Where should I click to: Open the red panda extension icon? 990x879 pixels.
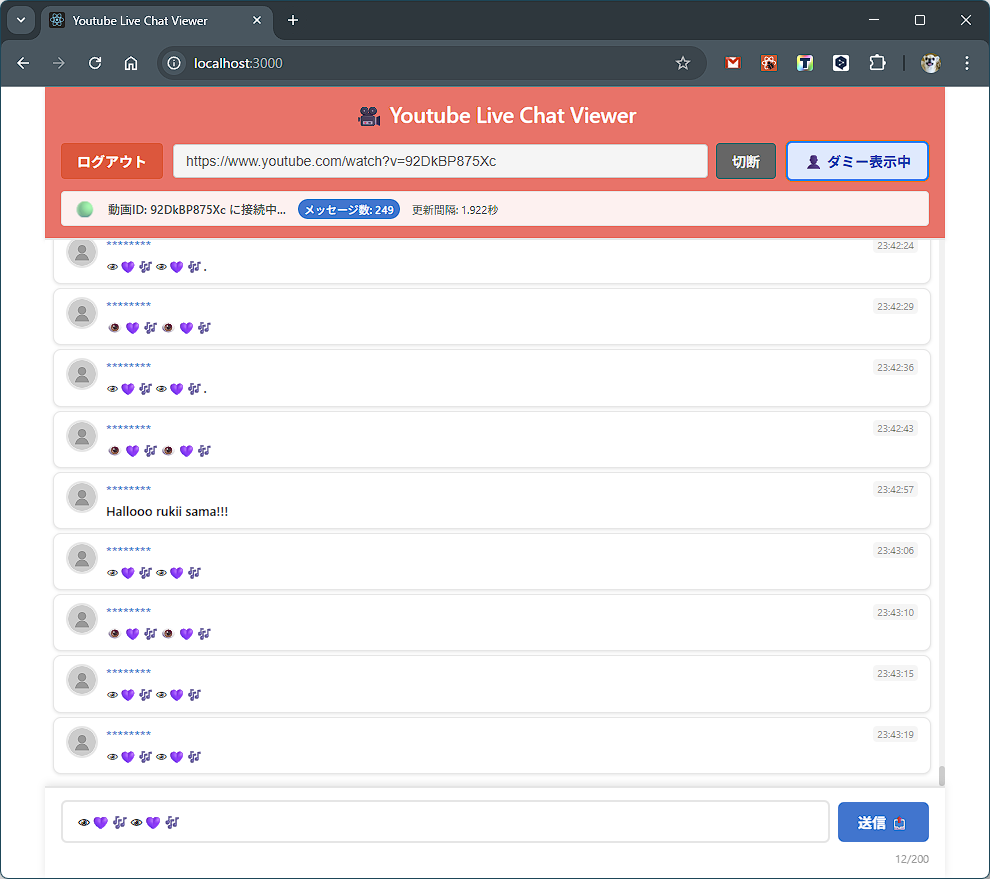(768, 63)
